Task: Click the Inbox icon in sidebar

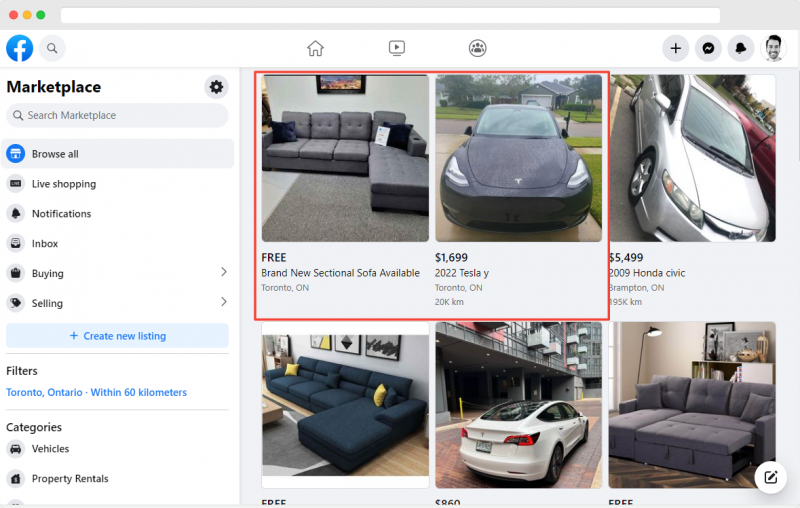Action: pos(16,243)
